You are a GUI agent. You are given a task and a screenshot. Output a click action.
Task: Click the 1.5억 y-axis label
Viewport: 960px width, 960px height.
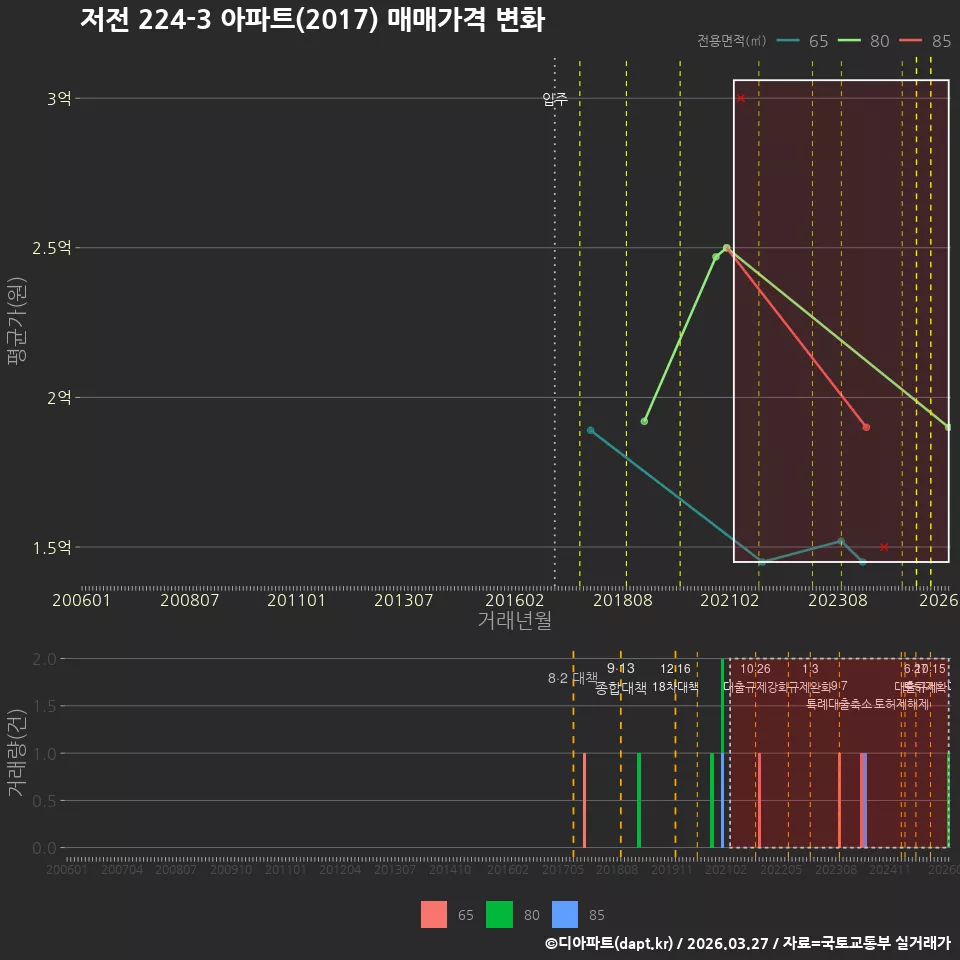click(x=52, y=547)
